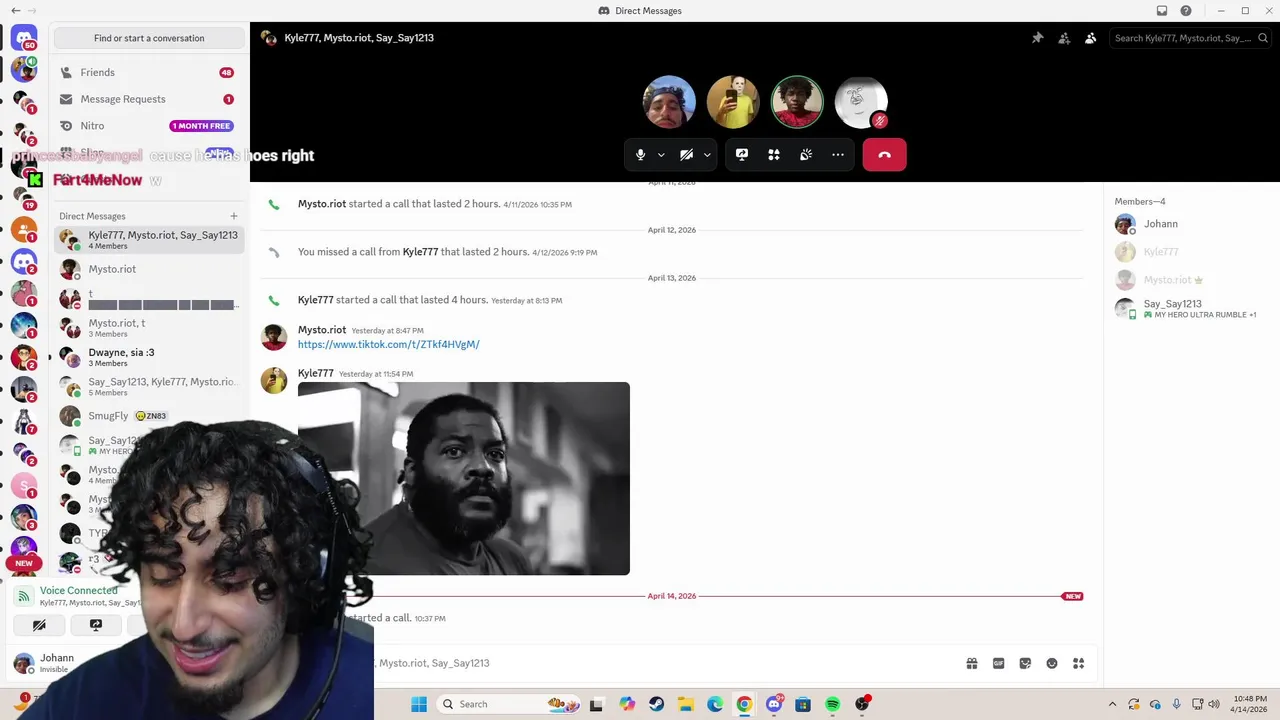This screenshot has height=720, width=1280.
Task: Go back with title bar arrow
Action: click(15, 11)
